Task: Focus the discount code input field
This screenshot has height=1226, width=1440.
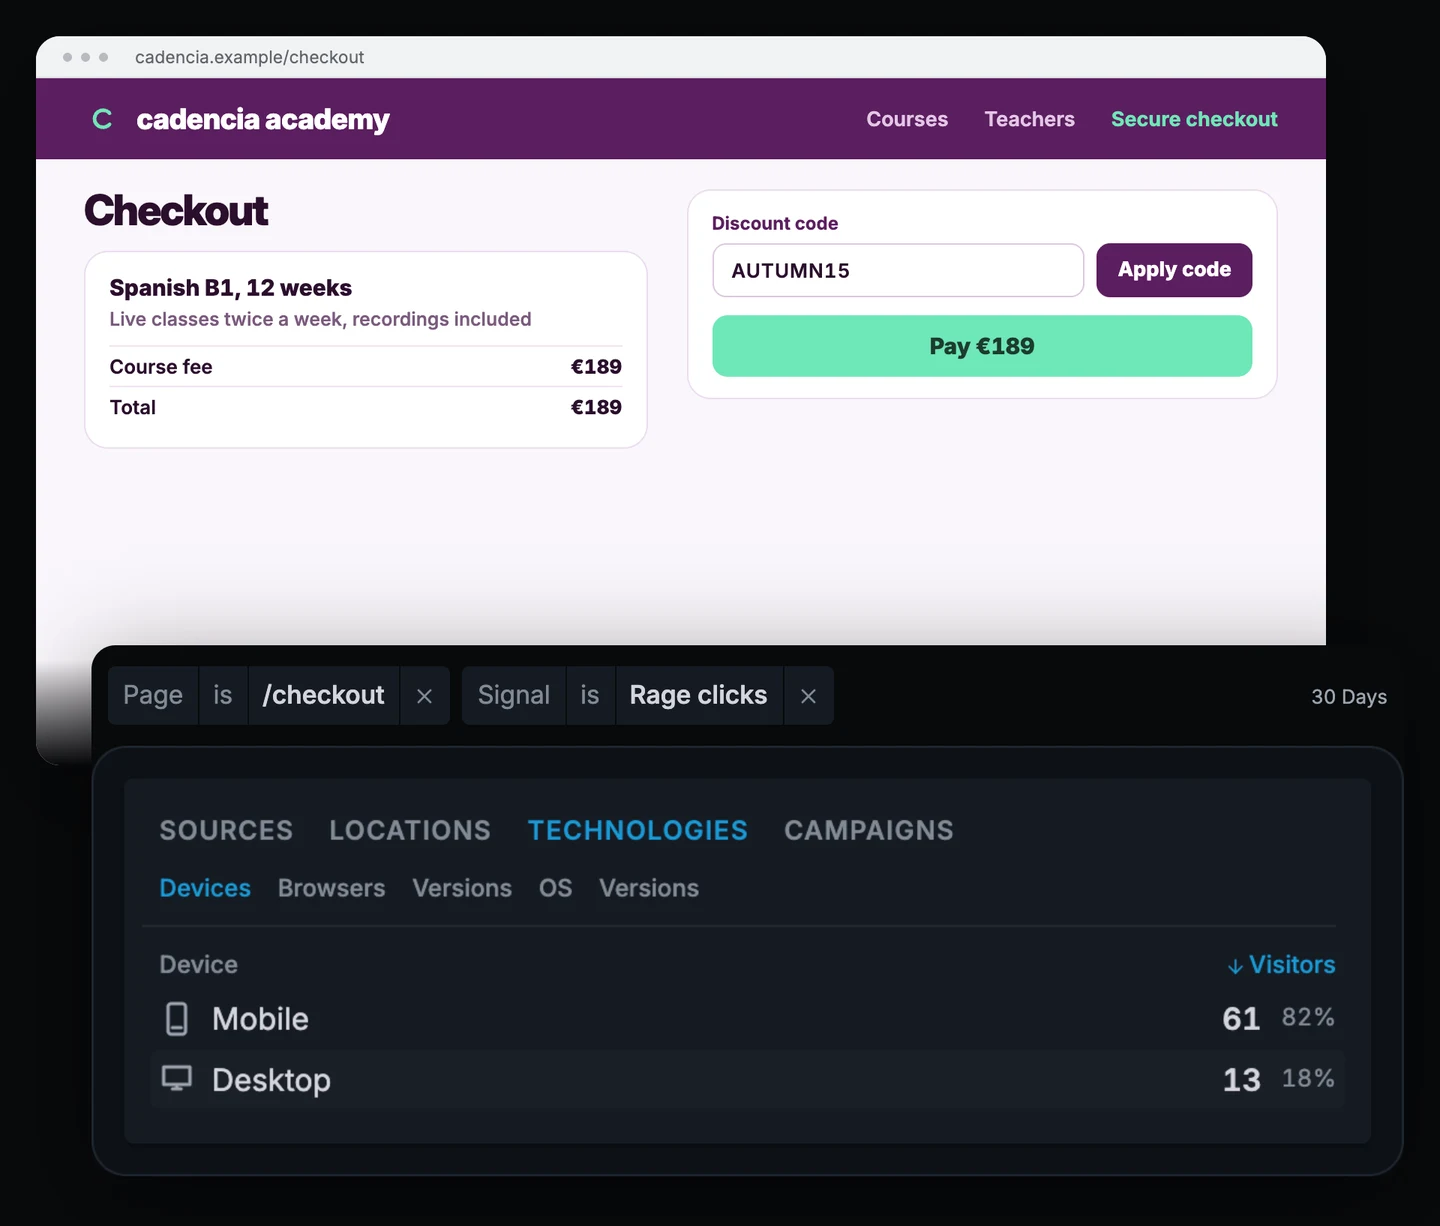Action: click(x=898, y=270)
